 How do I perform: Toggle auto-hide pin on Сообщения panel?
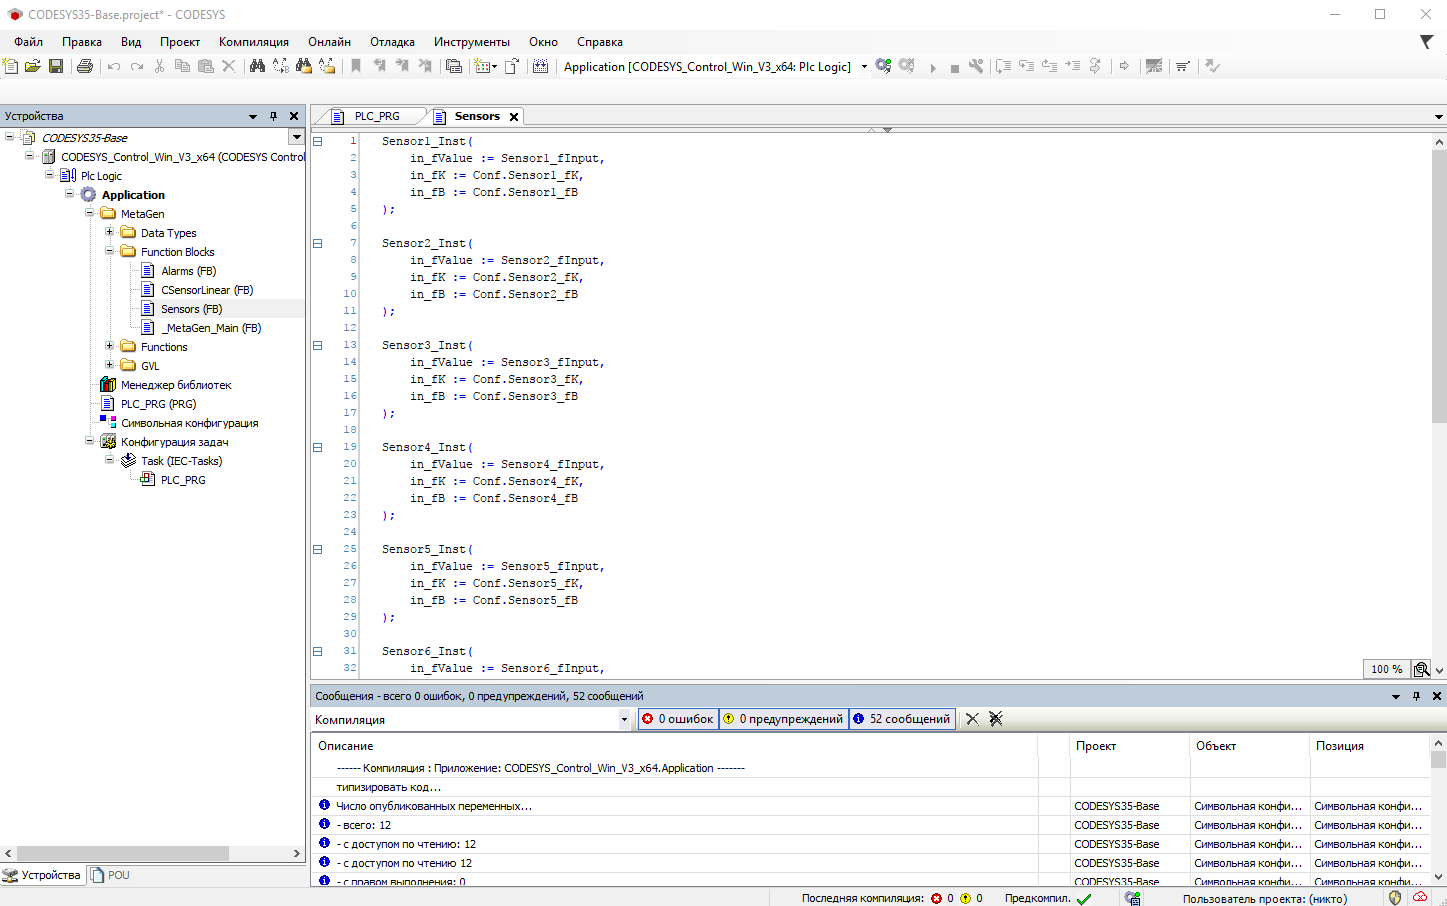(x=1416, y=696)
